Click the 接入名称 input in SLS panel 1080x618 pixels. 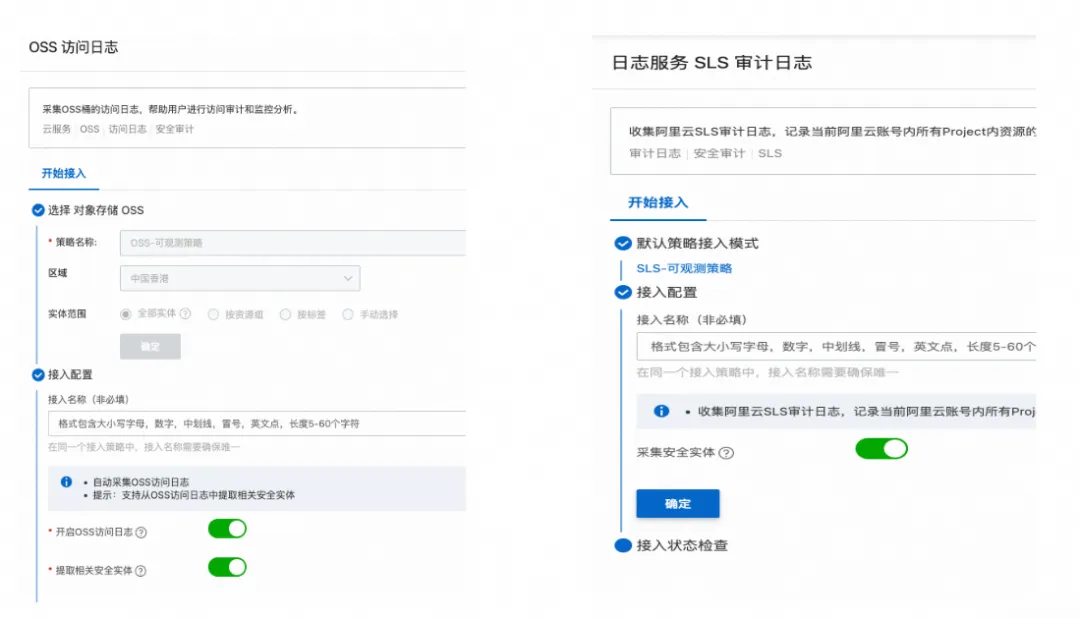tap(836, 347)
